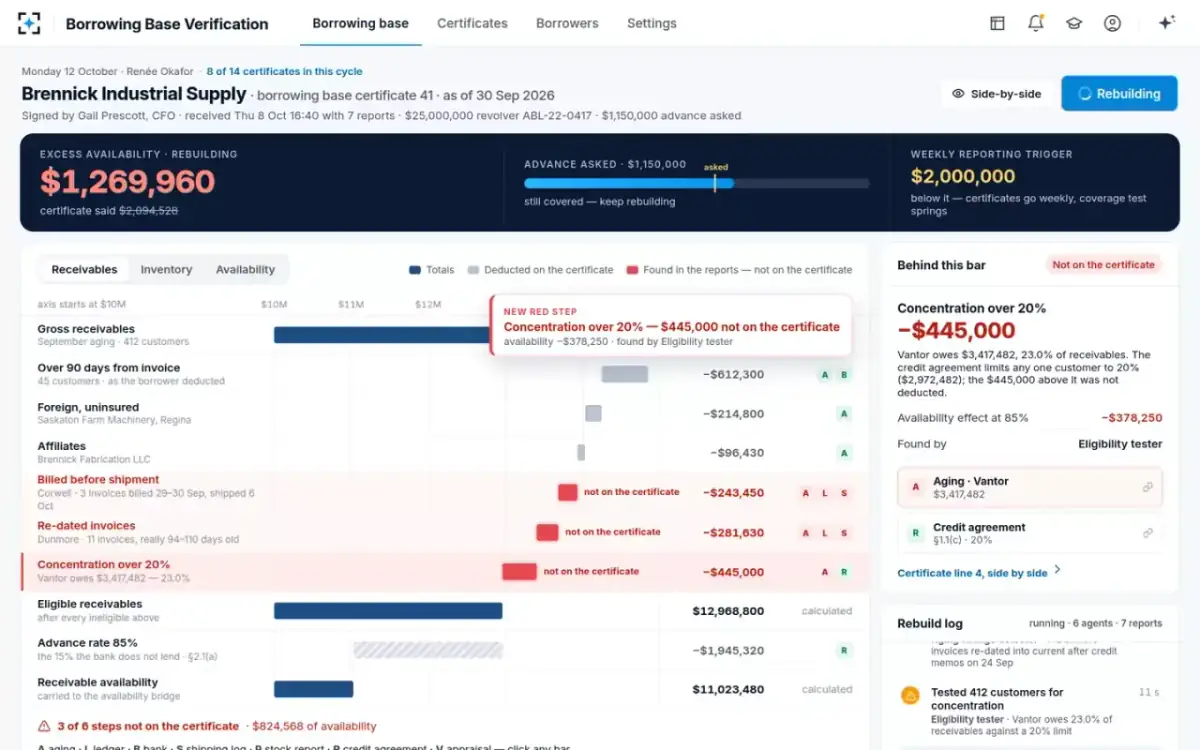1200x750 pixels.
Task: Expand Certificate line 4 chevron arrow
Action: click(1058, 571)
